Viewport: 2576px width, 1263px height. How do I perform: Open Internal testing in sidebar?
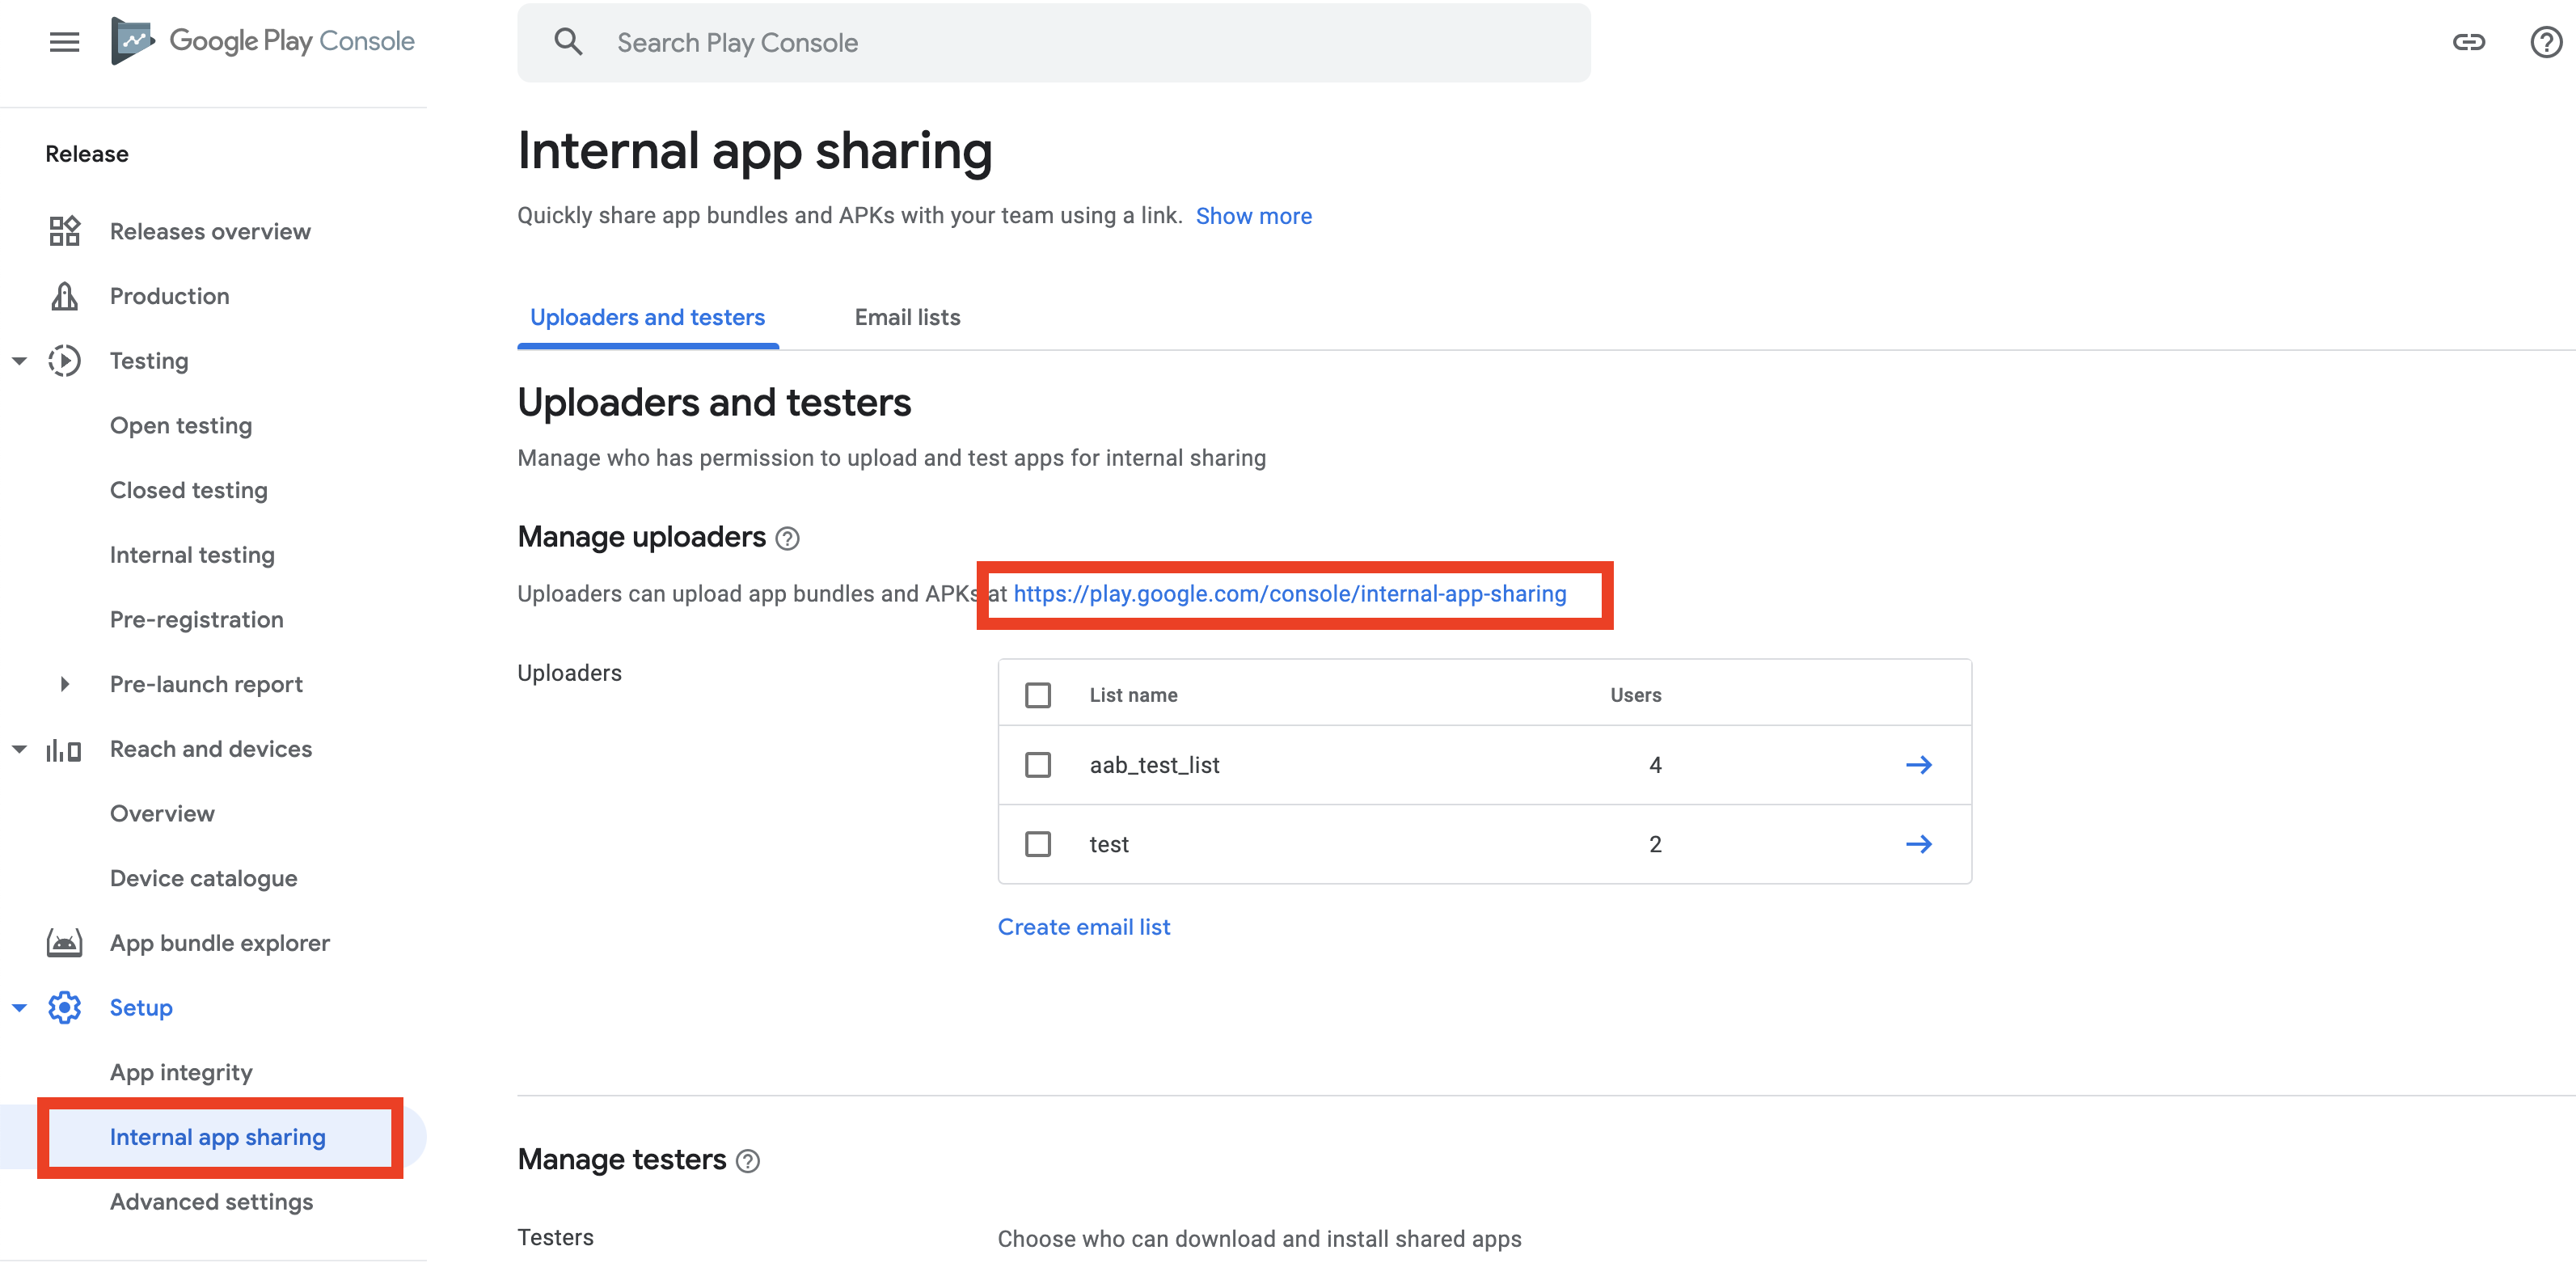point(192,555)
